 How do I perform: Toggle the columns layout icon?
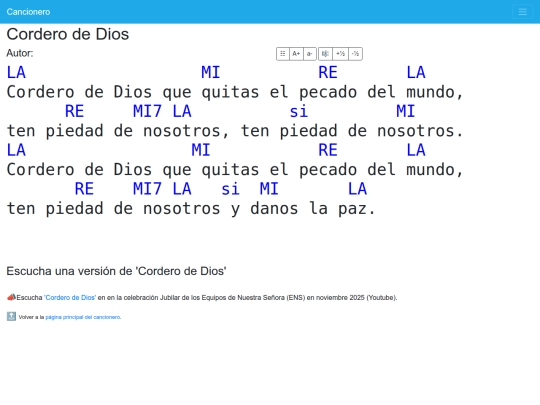[x=283, y=54]
